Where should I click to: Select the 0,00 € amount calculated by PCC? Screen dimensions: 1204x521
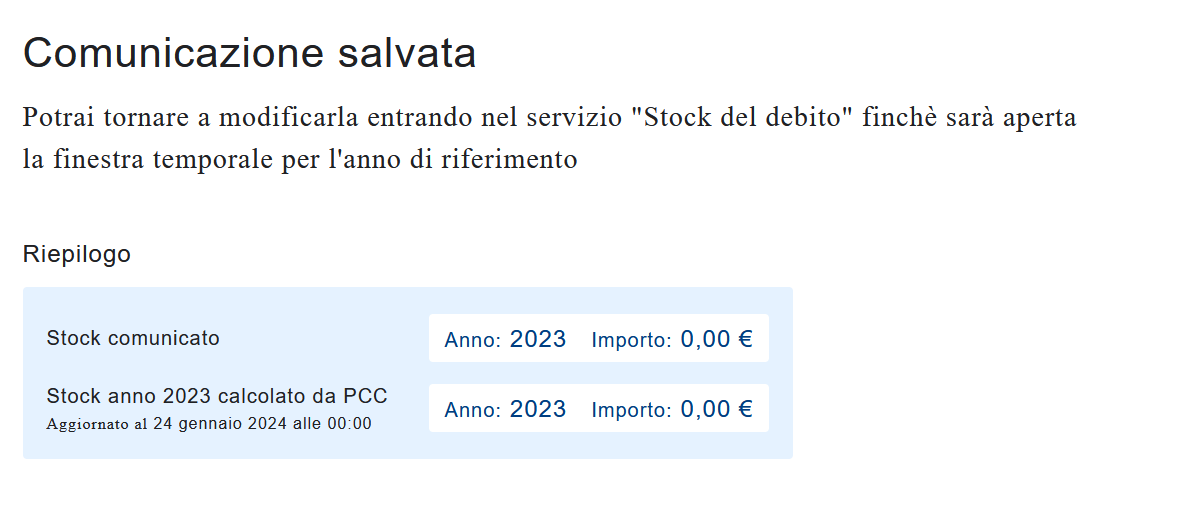coord(716,409)
